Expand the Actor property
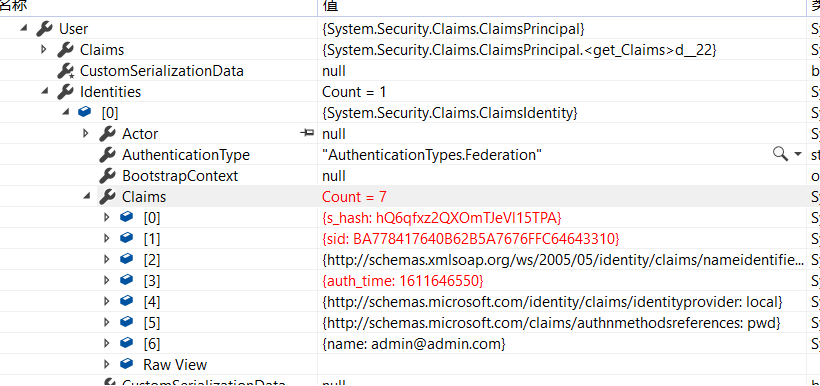Viewport: 820px width, 386px height. [86, 133]
